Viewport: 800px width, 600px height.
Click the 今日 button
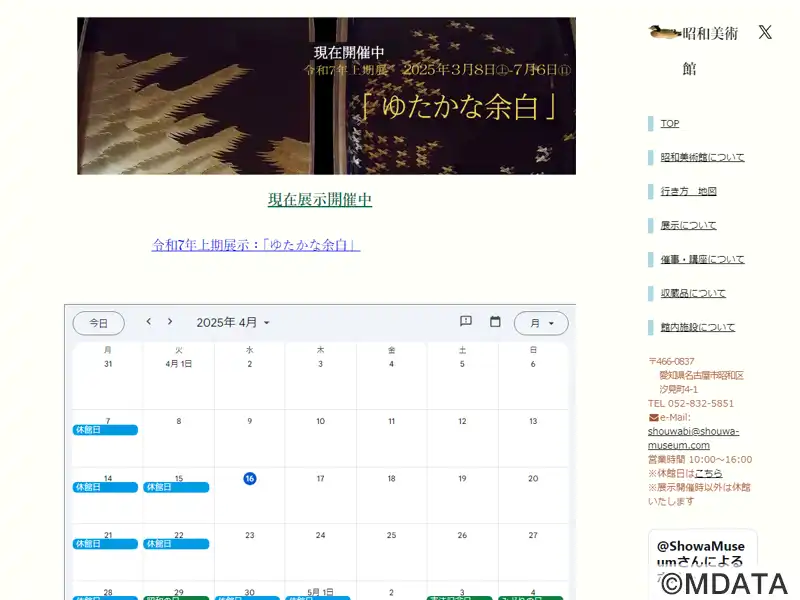(x=98, y=323)
